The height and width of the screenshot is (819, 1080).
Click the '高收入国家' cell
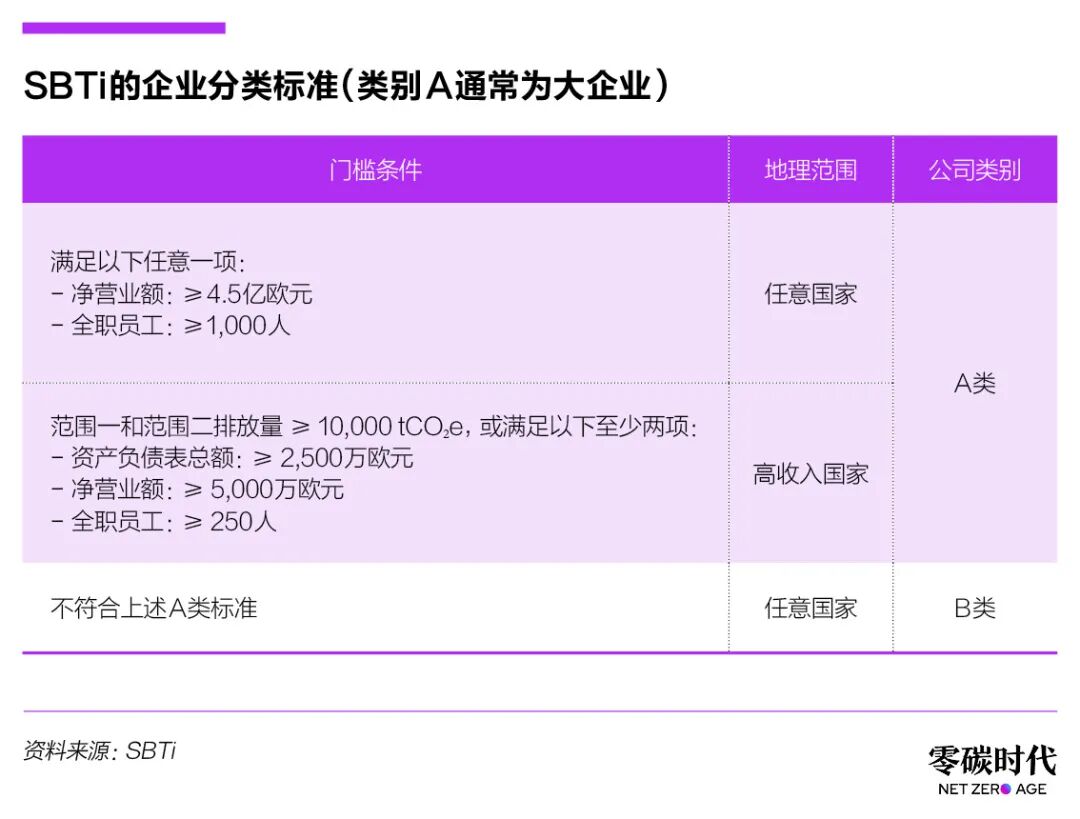coord(811,474)
